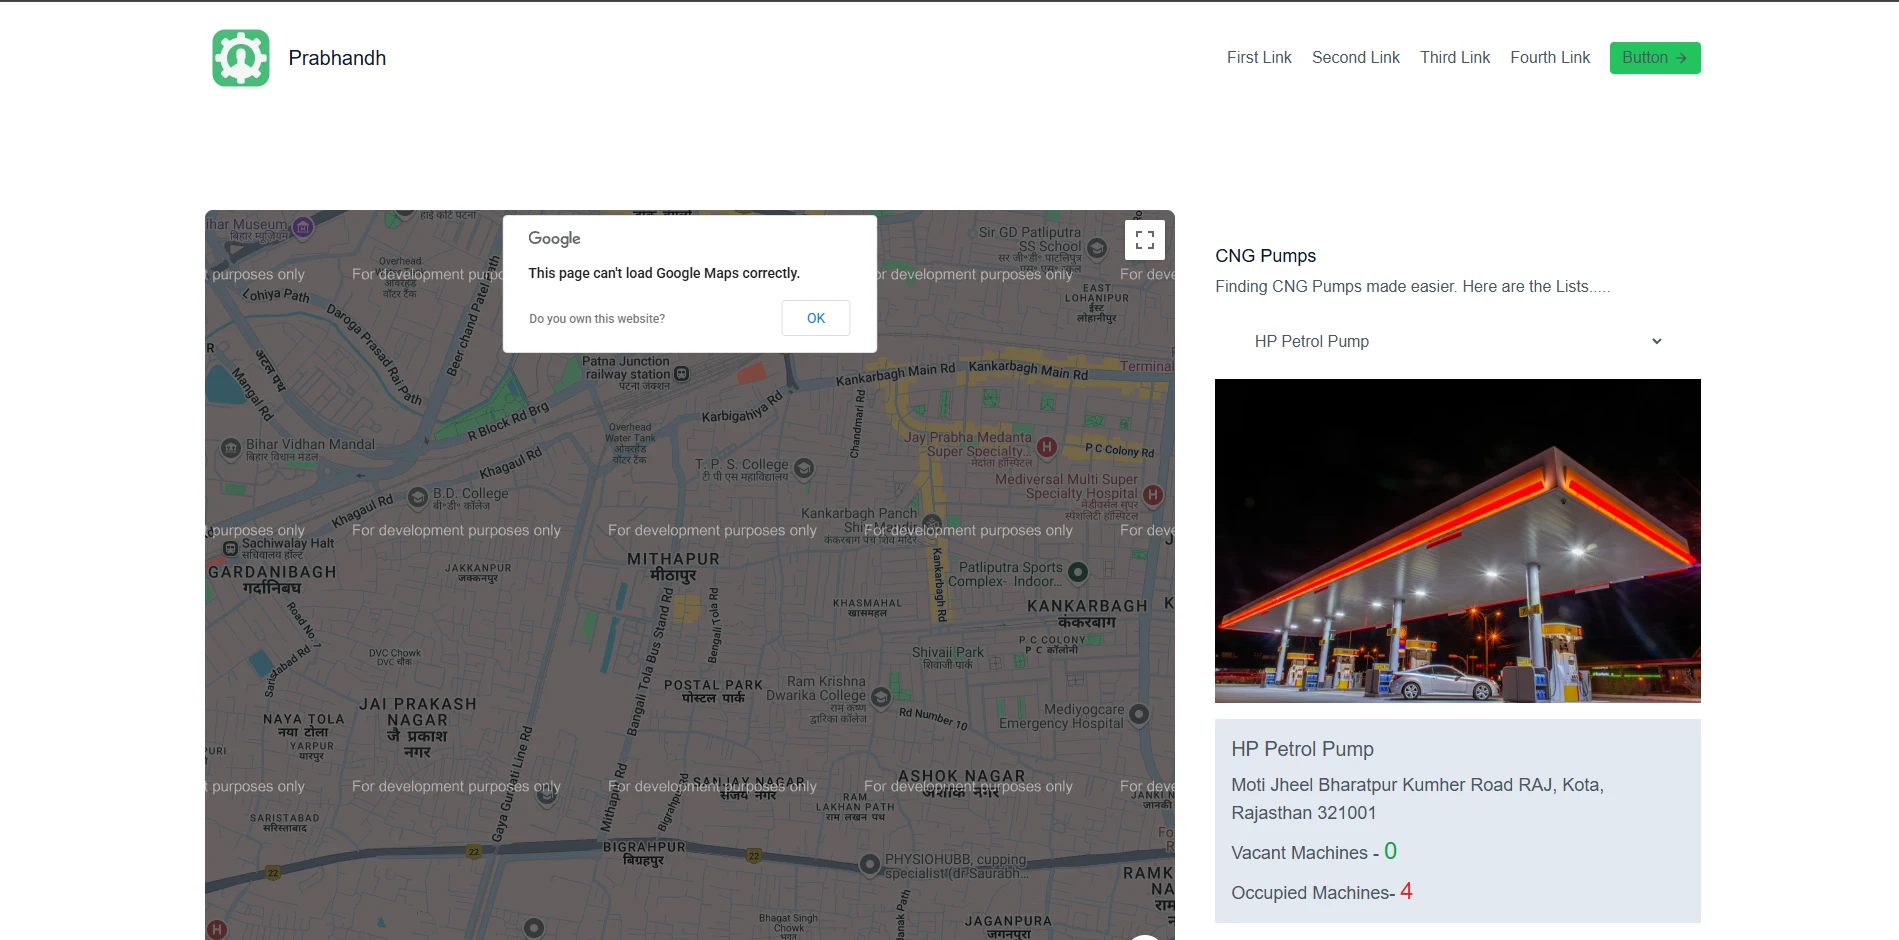Dismiss the Google Maps error with OK
Image resolution: width=1899 pixels, height=940 pixels.
tap(816, 318)
